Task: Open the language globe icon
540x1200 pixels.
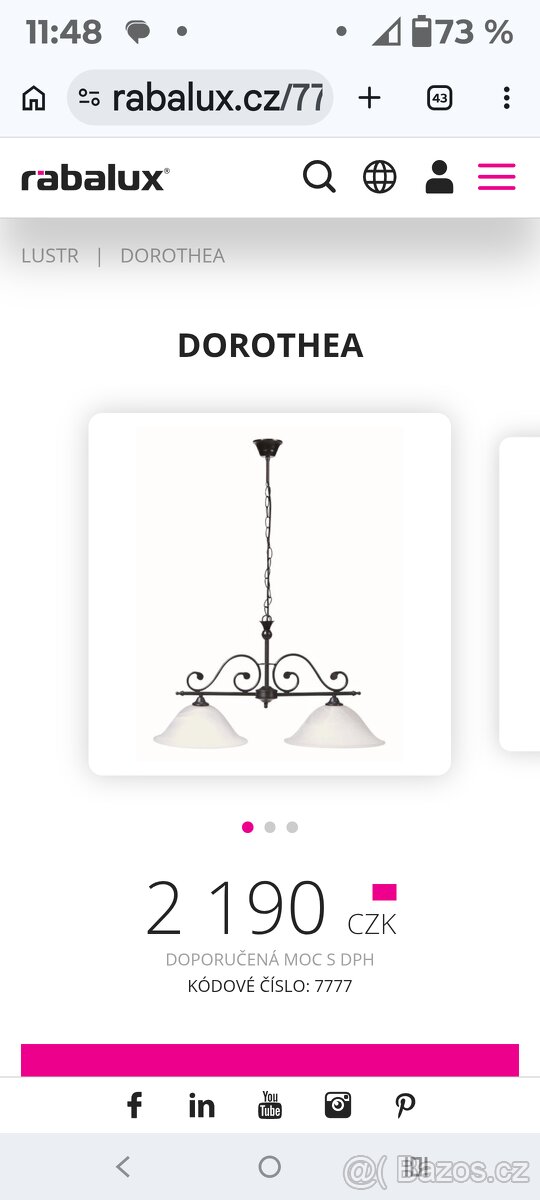Action: [379, 177]
